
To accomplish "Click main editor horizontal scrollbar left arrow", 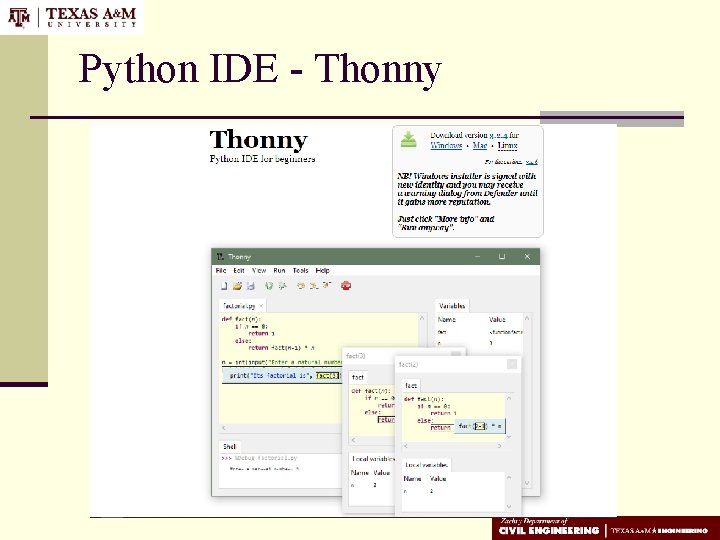I will tap(224, 428).
